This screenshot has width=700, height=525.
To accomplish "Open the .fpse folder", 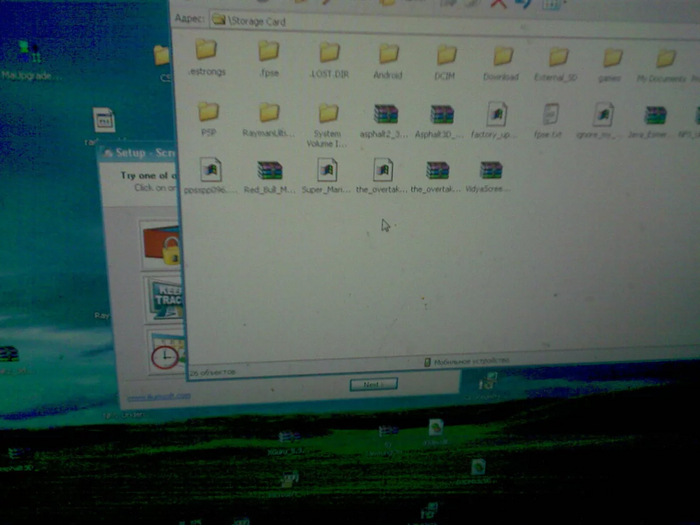I will (x=269, y=59).
